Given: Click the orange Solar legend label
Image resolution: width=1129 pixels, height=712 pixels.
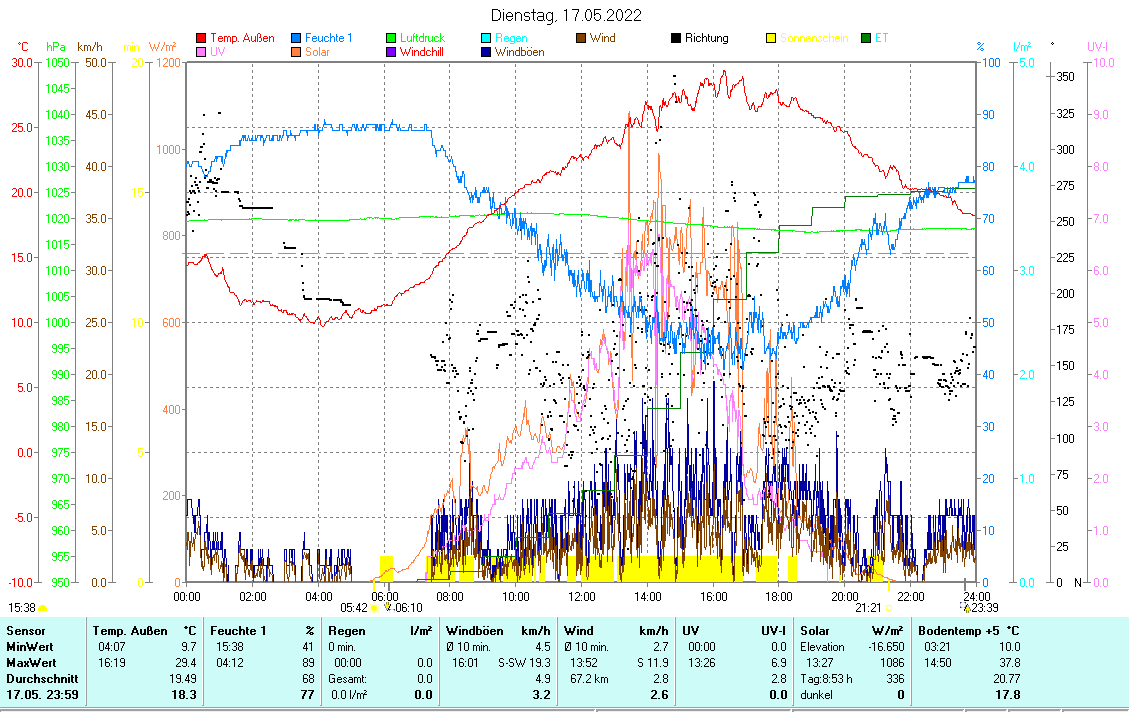Looking at the screenshot, I should [x=318, y=52].
